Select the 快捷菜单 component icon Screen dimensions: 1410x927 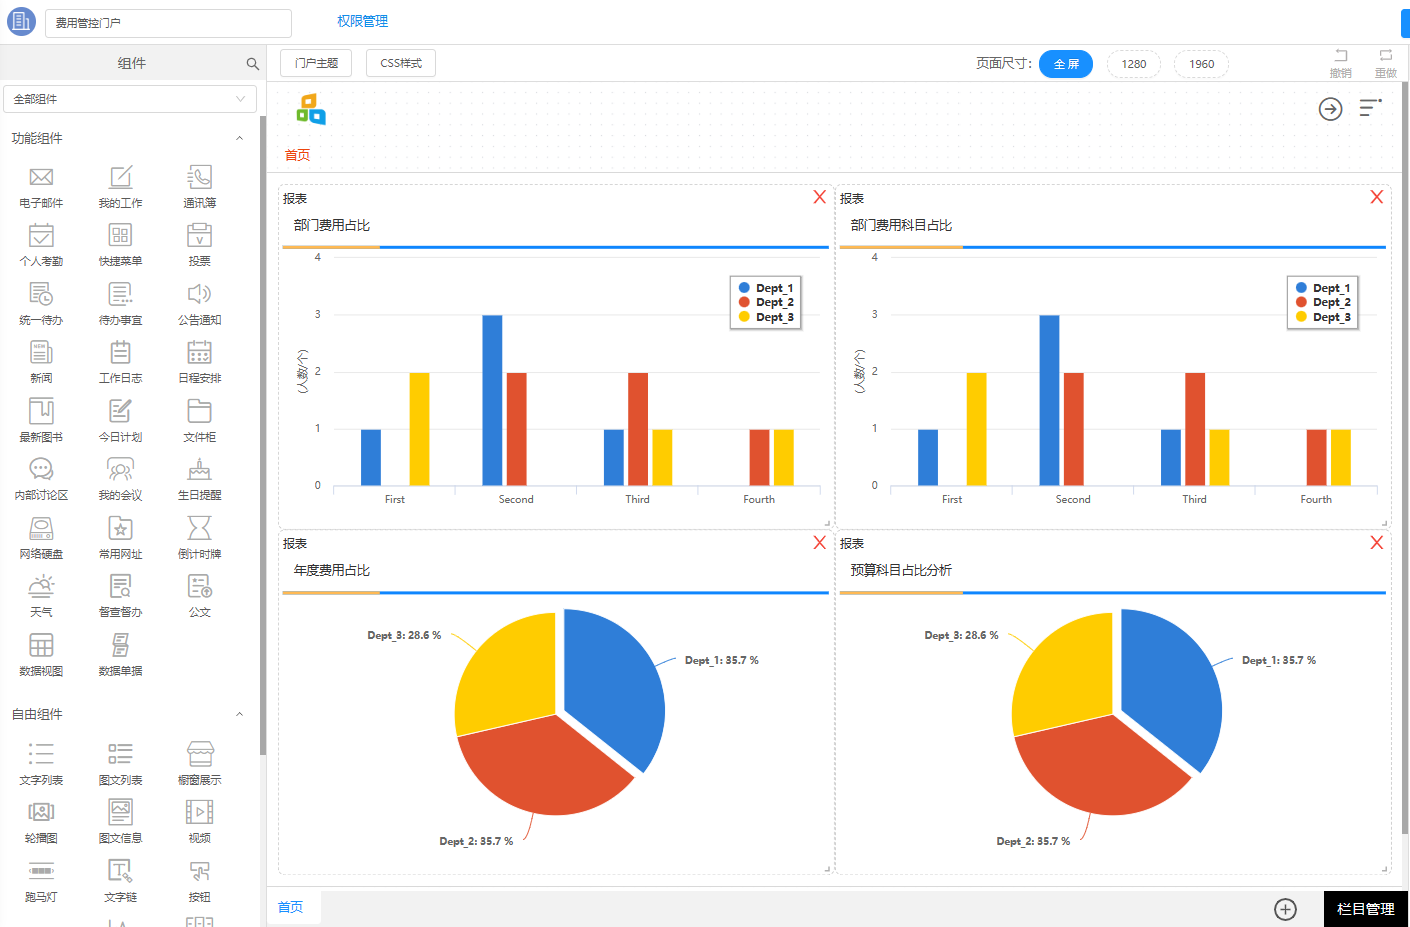[x=120, y=235]
